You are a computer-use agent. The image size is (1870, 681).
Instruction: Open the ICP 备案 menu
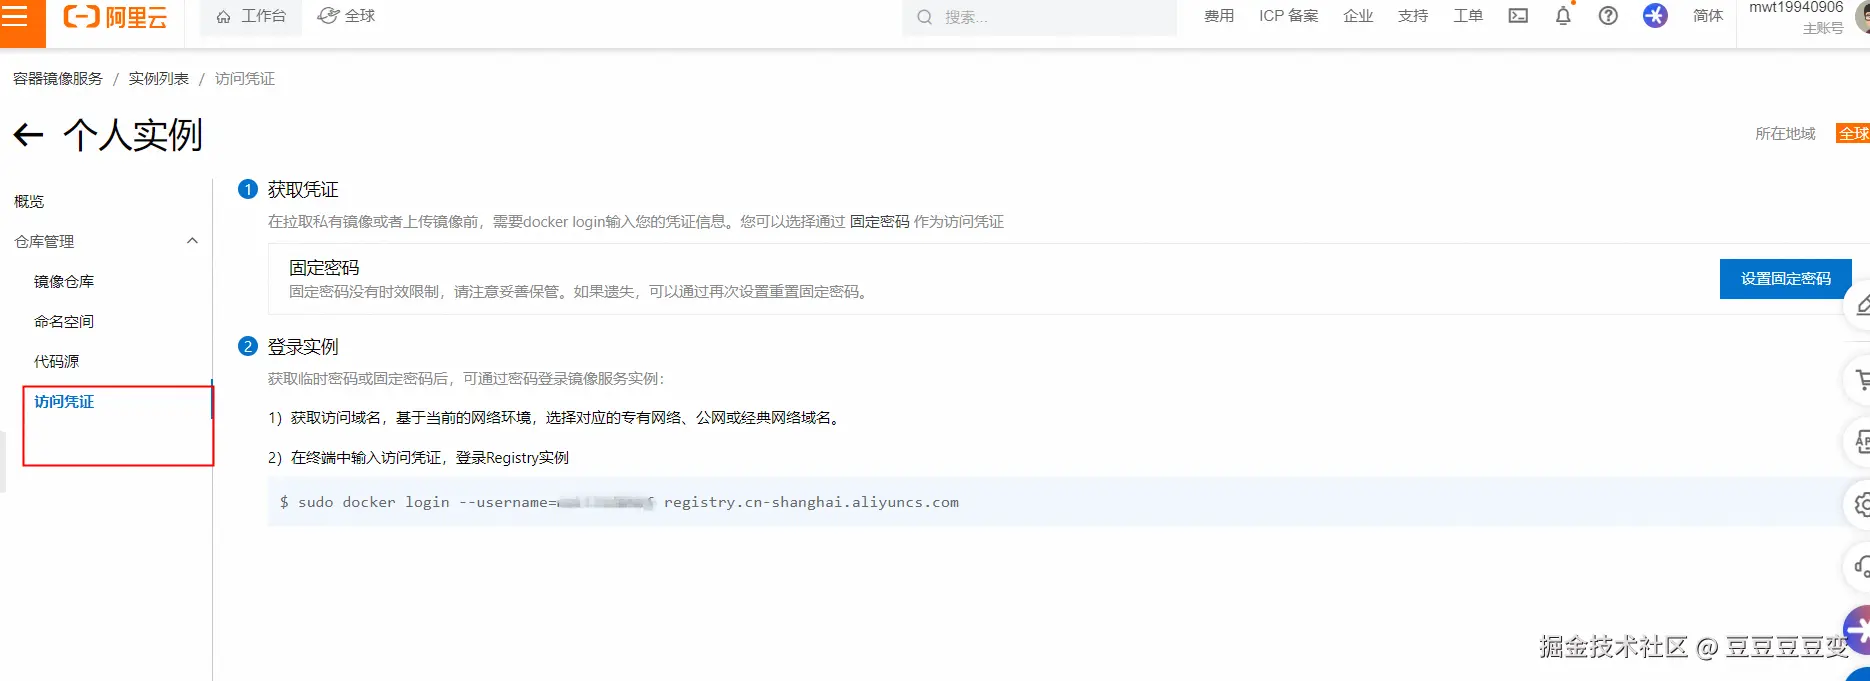[x=1288, y=16]
